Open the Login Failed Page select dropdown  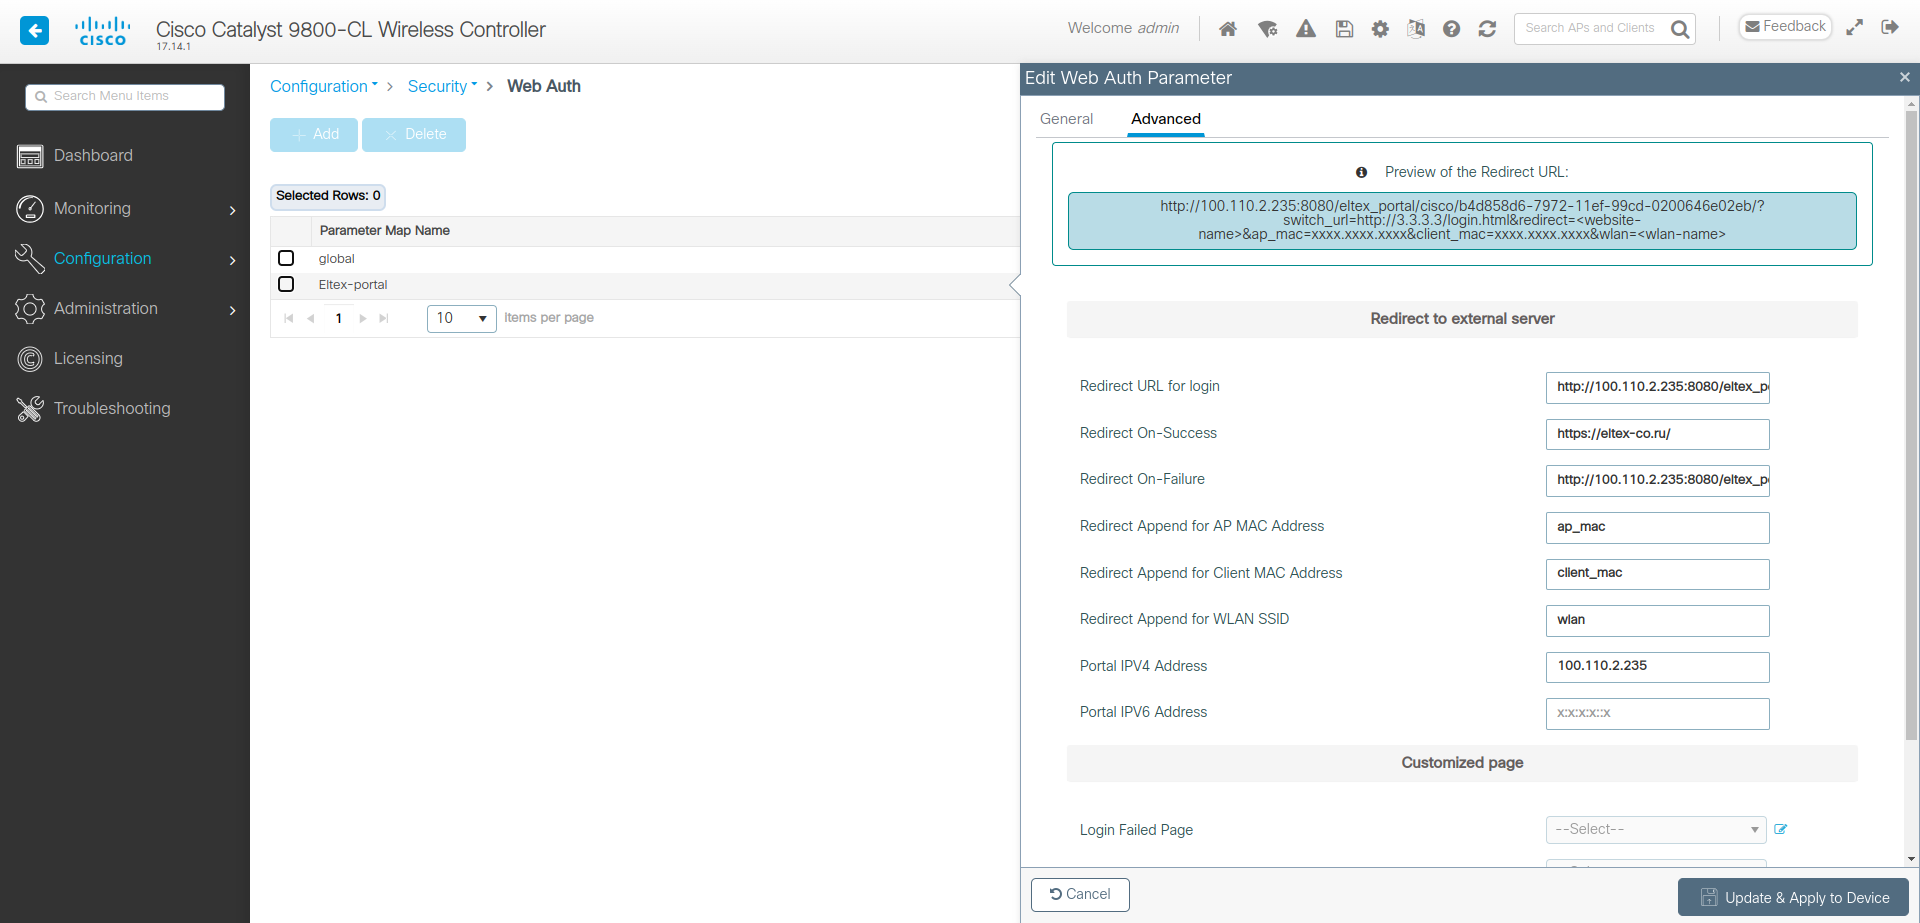[x=1656, y=830]
